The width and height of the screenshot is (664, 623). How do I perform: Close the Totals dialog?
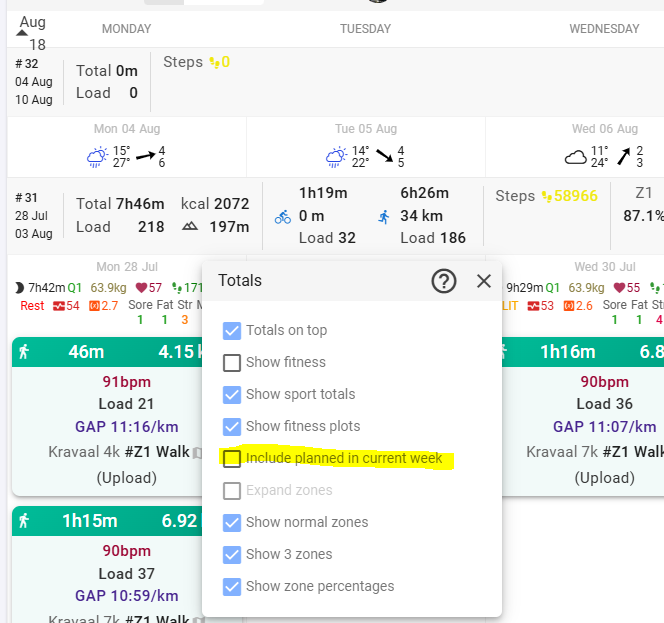[484, 281]
